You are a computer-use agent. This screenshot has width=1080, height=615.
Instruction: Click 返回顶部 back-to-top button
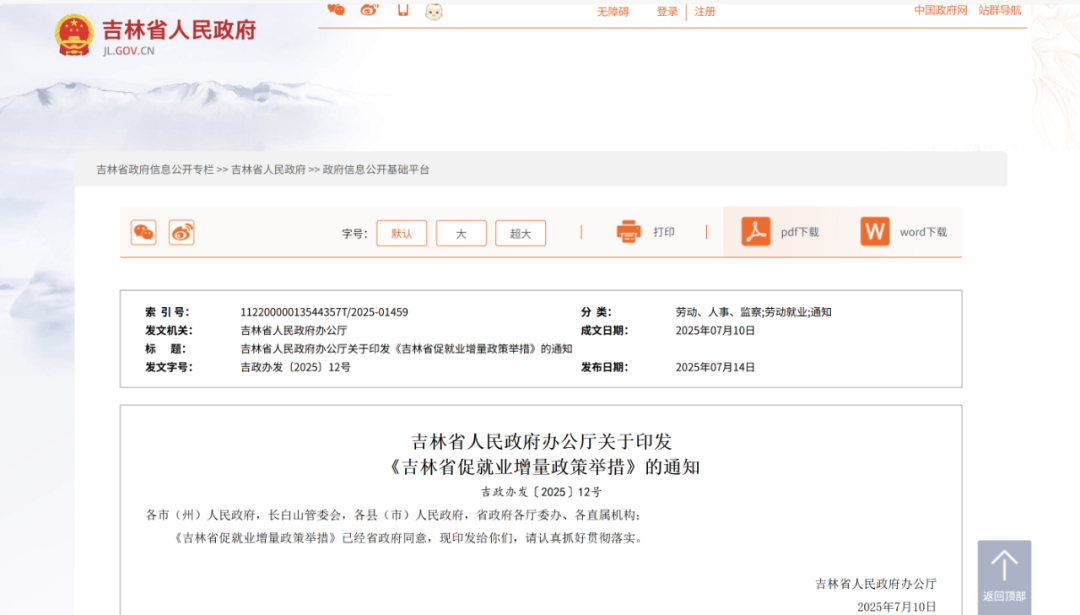point(1003,577)
